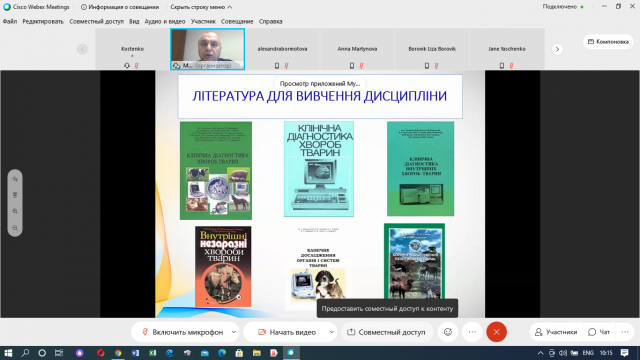Select Jane Yaschenko's participant tile
640x360 pixels.
click(507, 49)
